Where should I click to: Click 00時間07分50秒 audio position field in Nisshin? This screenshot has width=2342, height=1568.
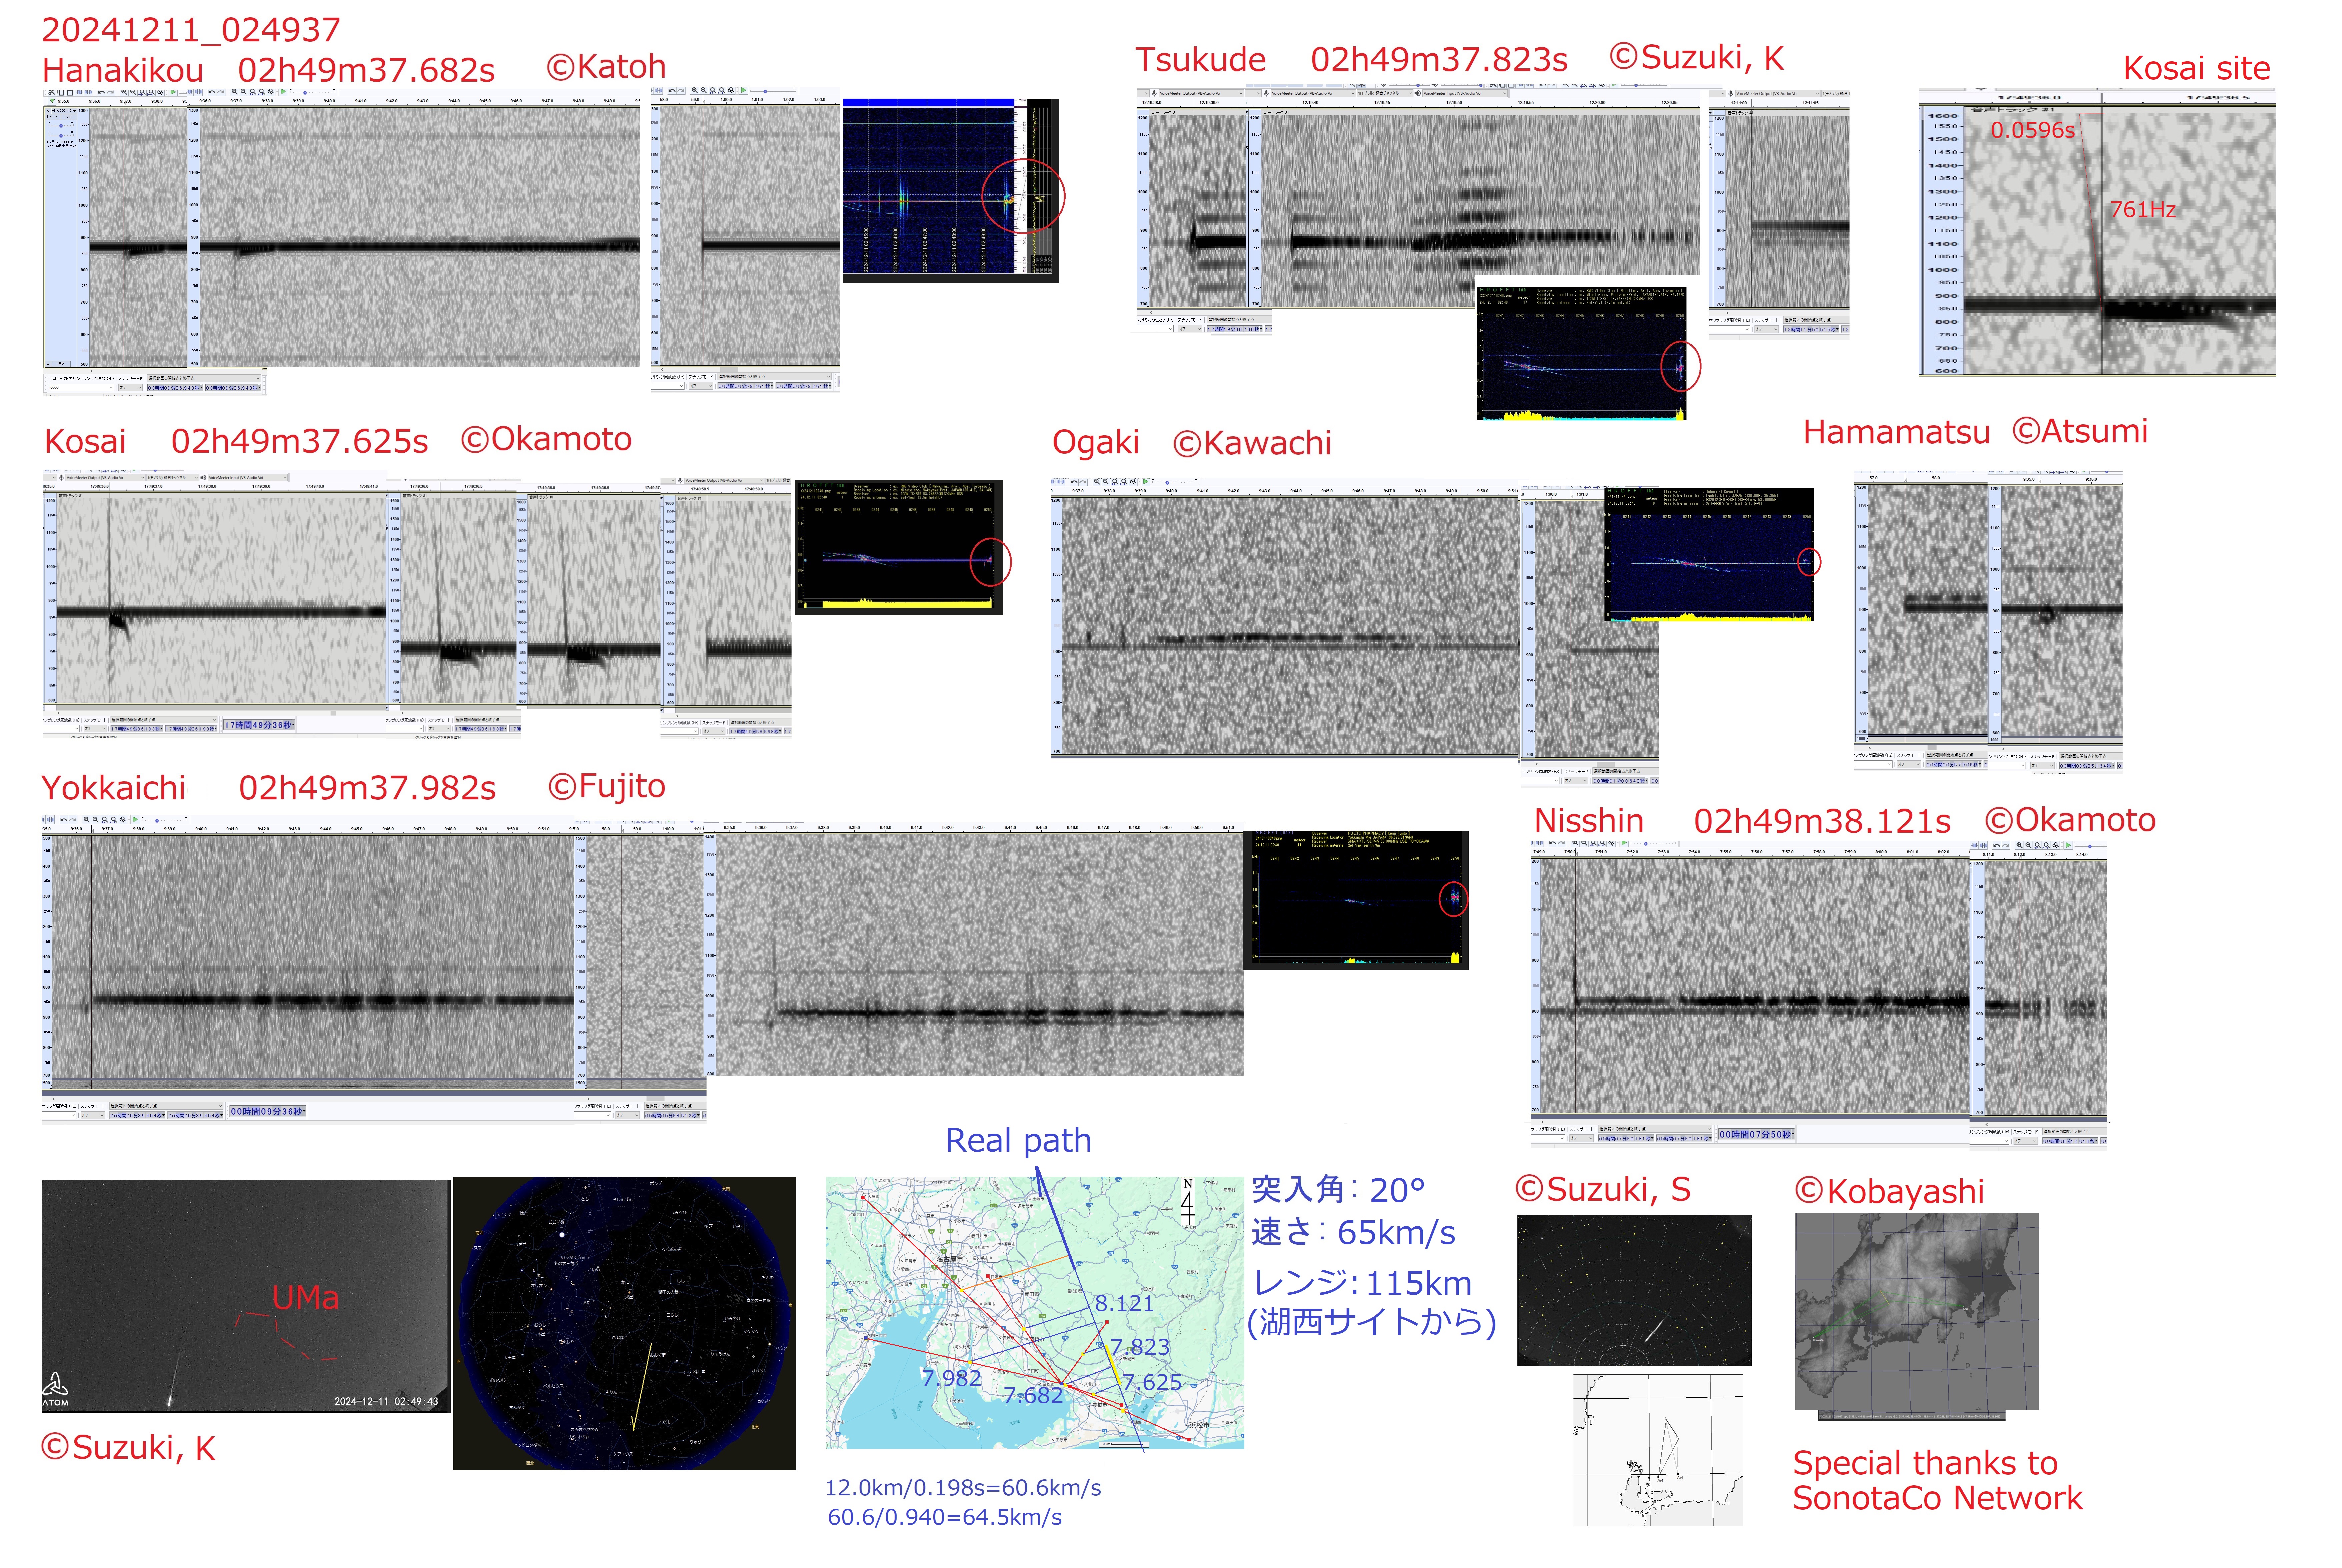tap(1756, 1134)
